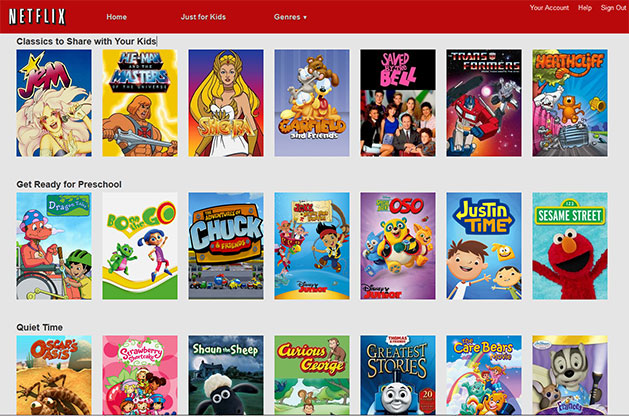The width and height of the screenshot is (629, 416).
Task: Select the Justin Time tile
Action: 484,246
